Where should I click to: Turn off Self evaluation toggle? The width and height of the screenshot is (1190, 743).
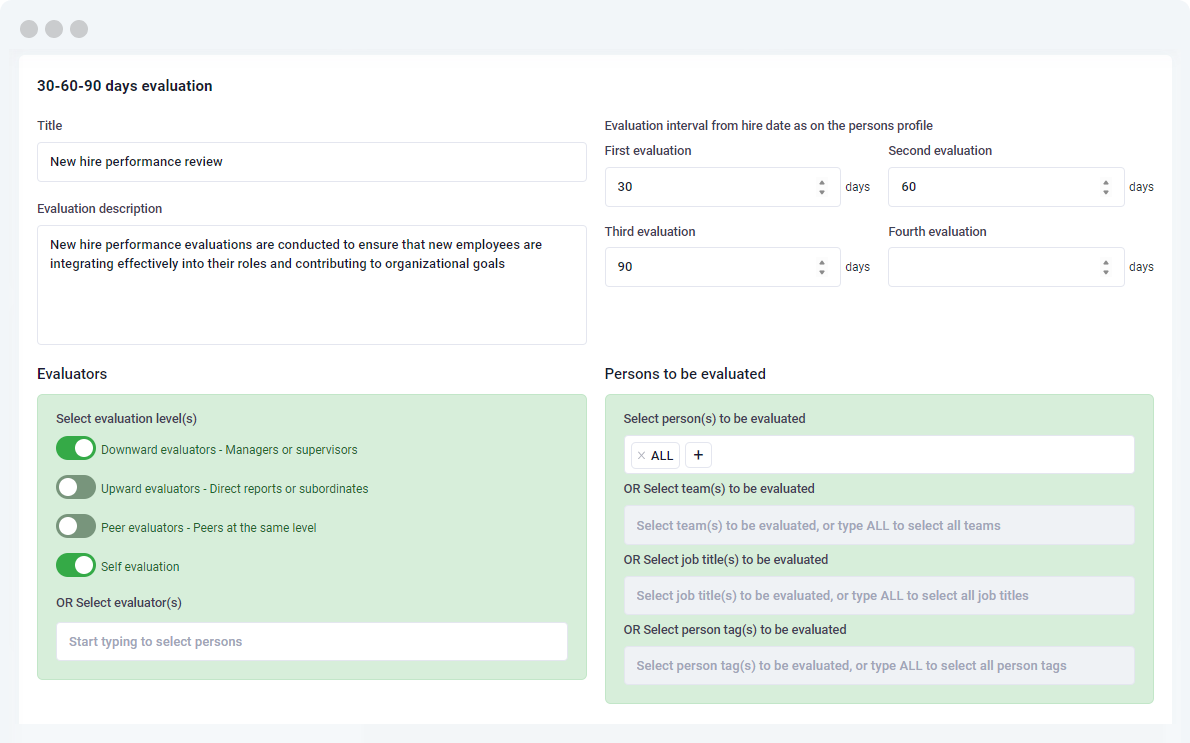75,565
